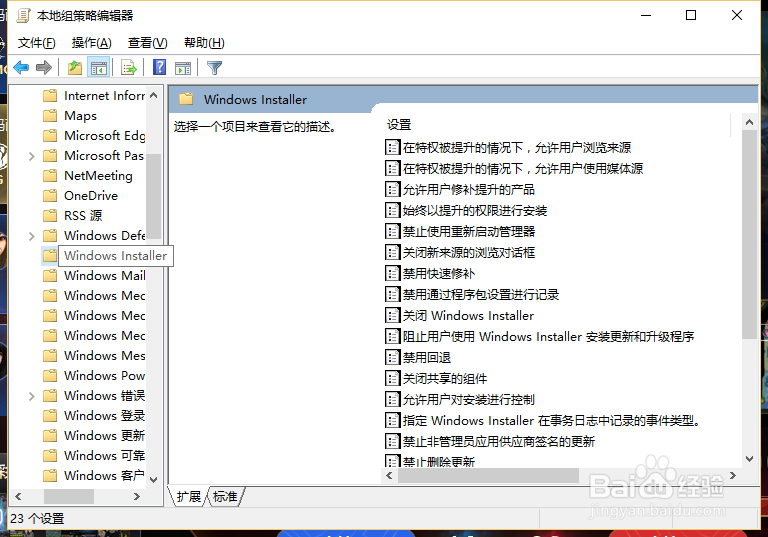768x537 pixels.
Task: Select the Windows Mail folder
Action: click(94, 276)
